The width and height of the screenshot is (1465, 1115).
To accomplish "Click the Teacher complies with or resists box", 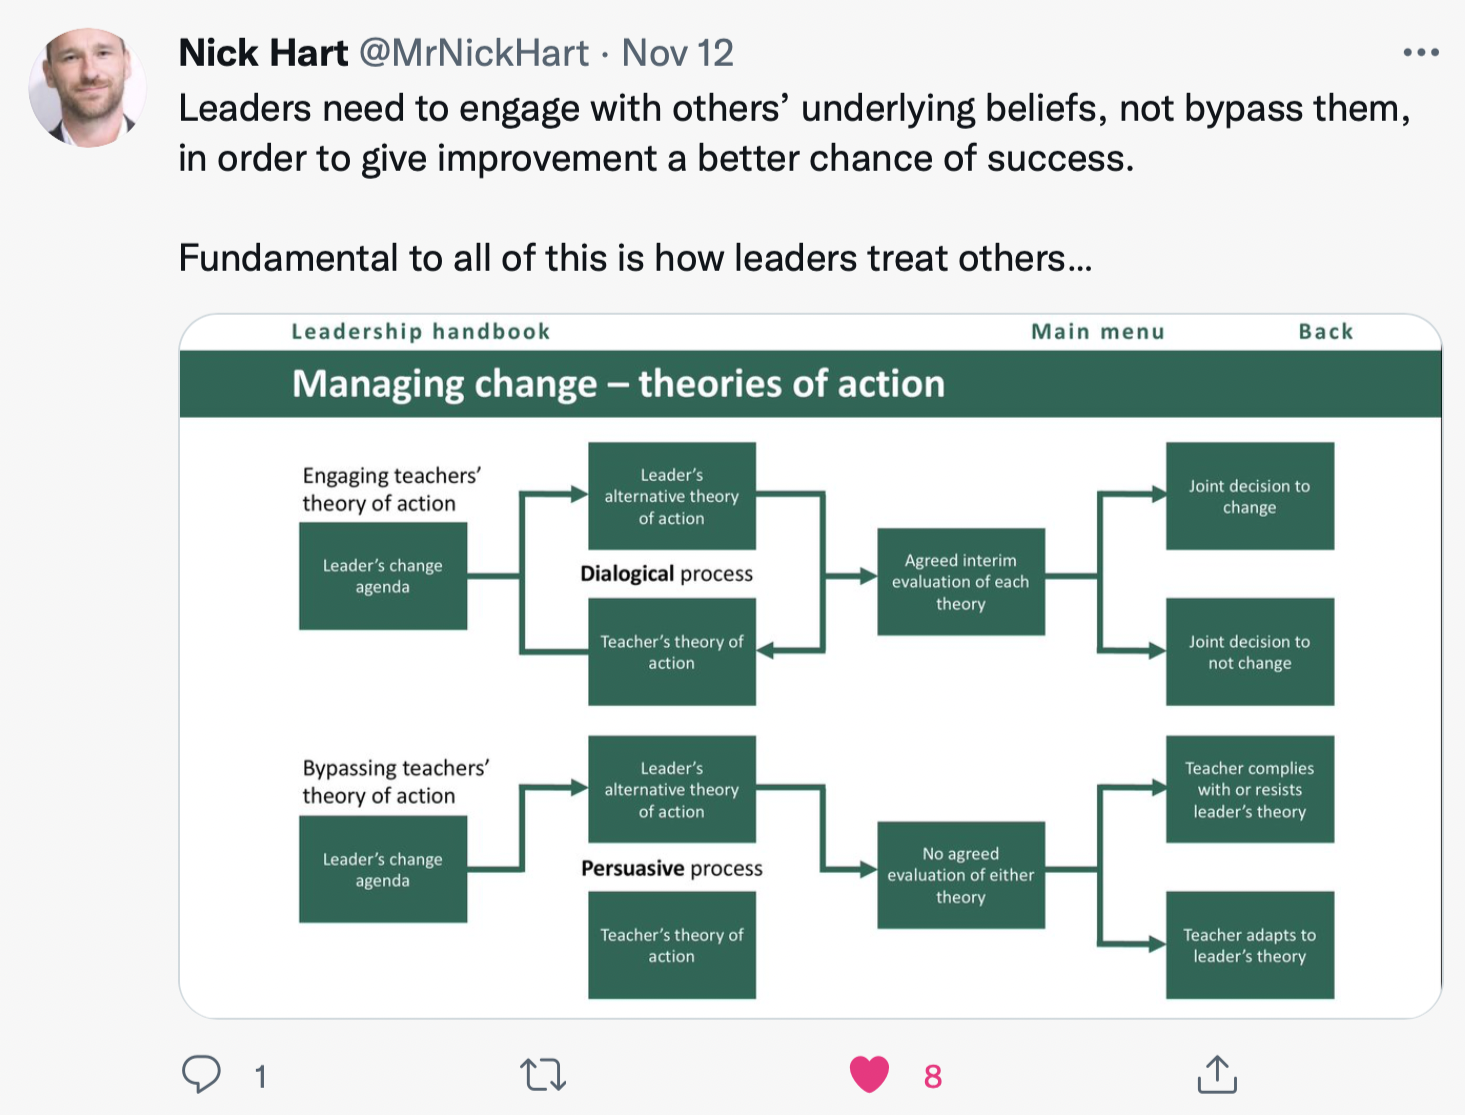I will click(1249, 789).
